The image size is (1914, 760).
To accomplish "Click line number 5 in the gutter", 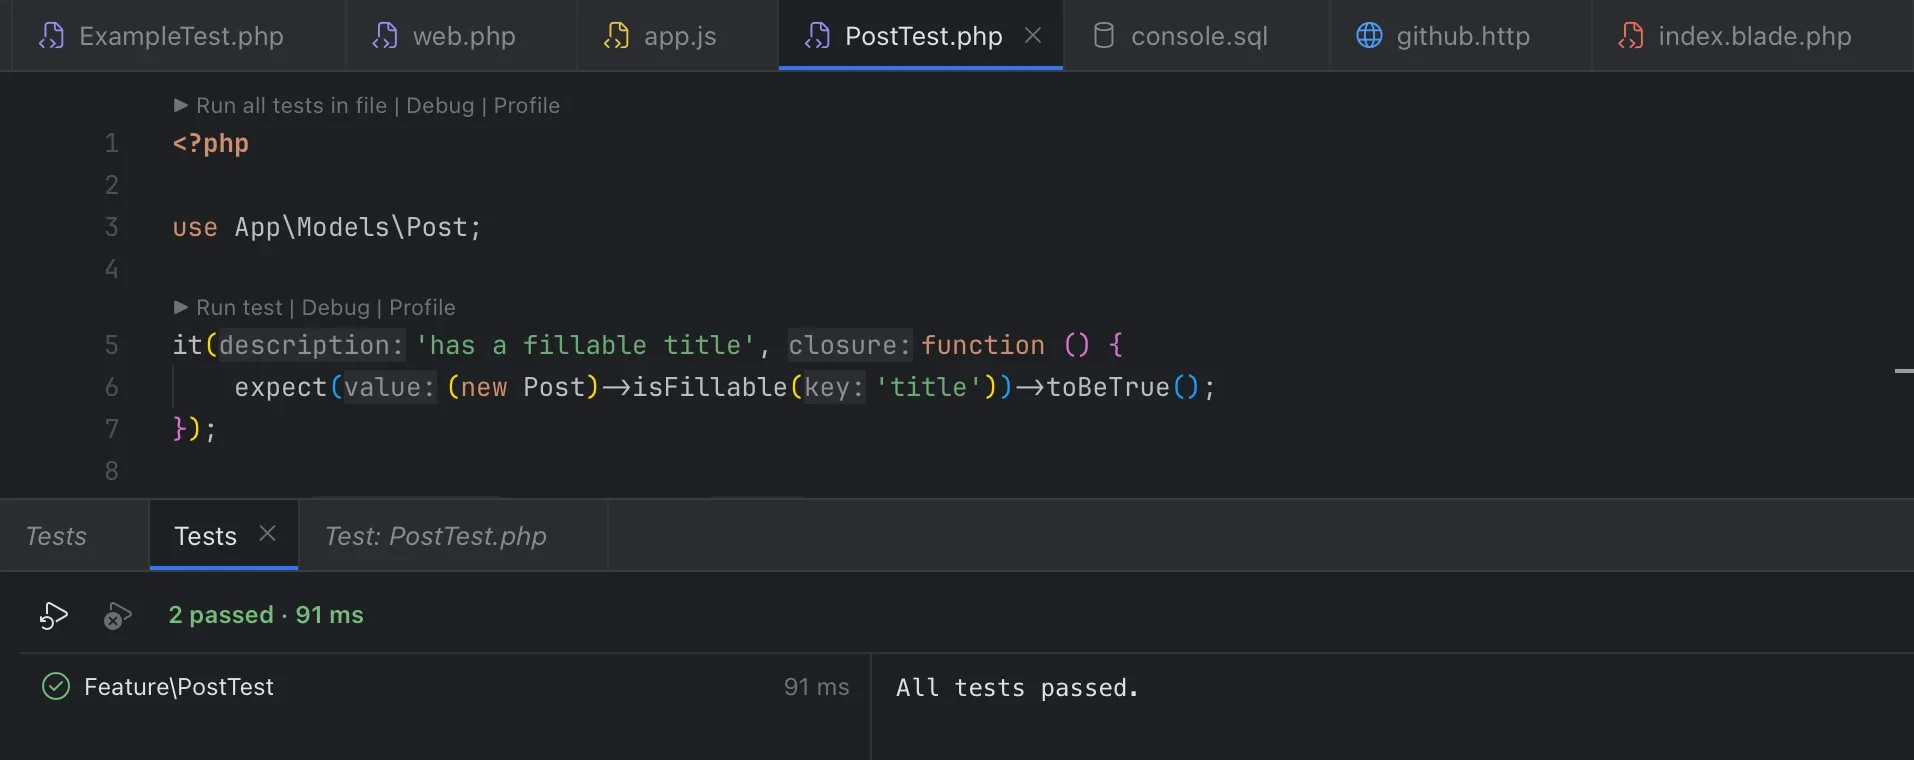I will pyautogui.click(x=112, y=345).
